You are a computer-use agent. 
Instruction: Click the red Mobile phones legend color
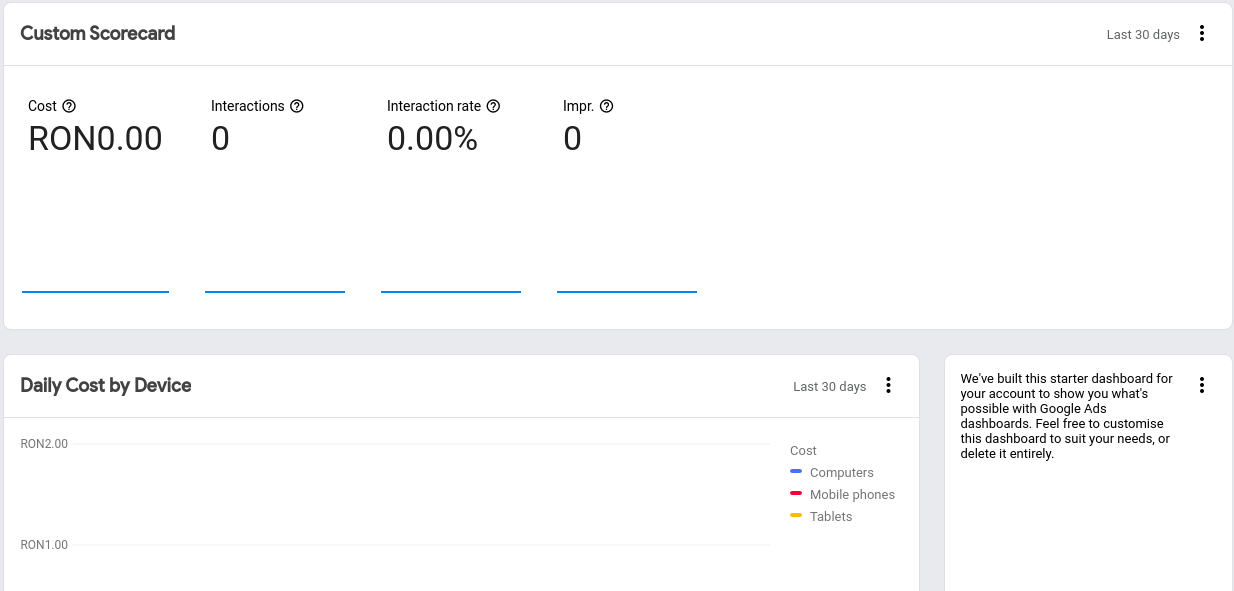coord(796,493)
